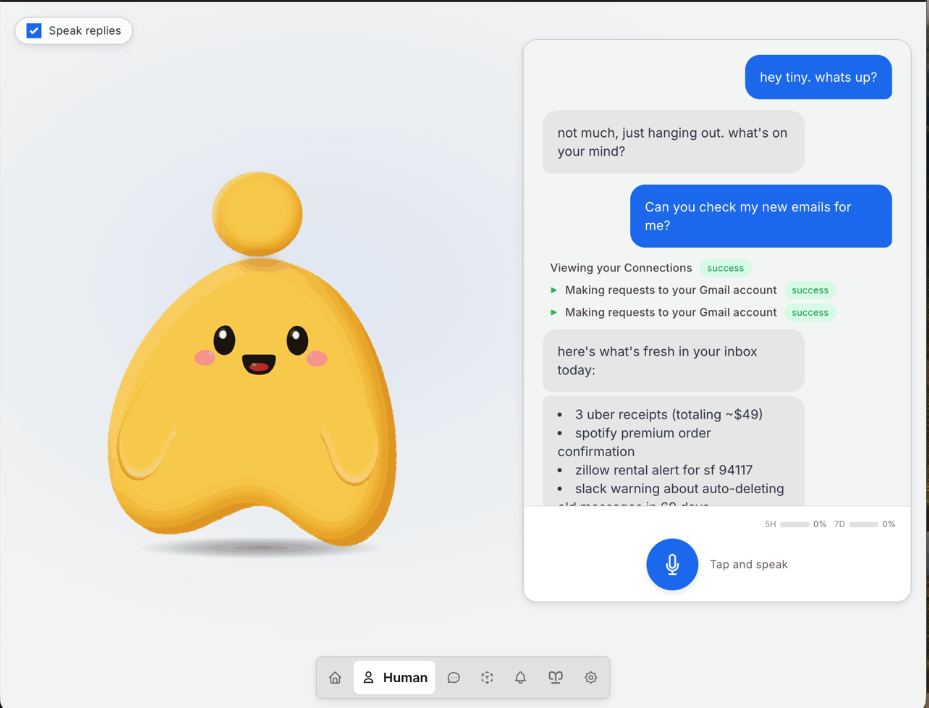Click the 5H usage progress bar
929x708 pixels.
coord(795,524)
